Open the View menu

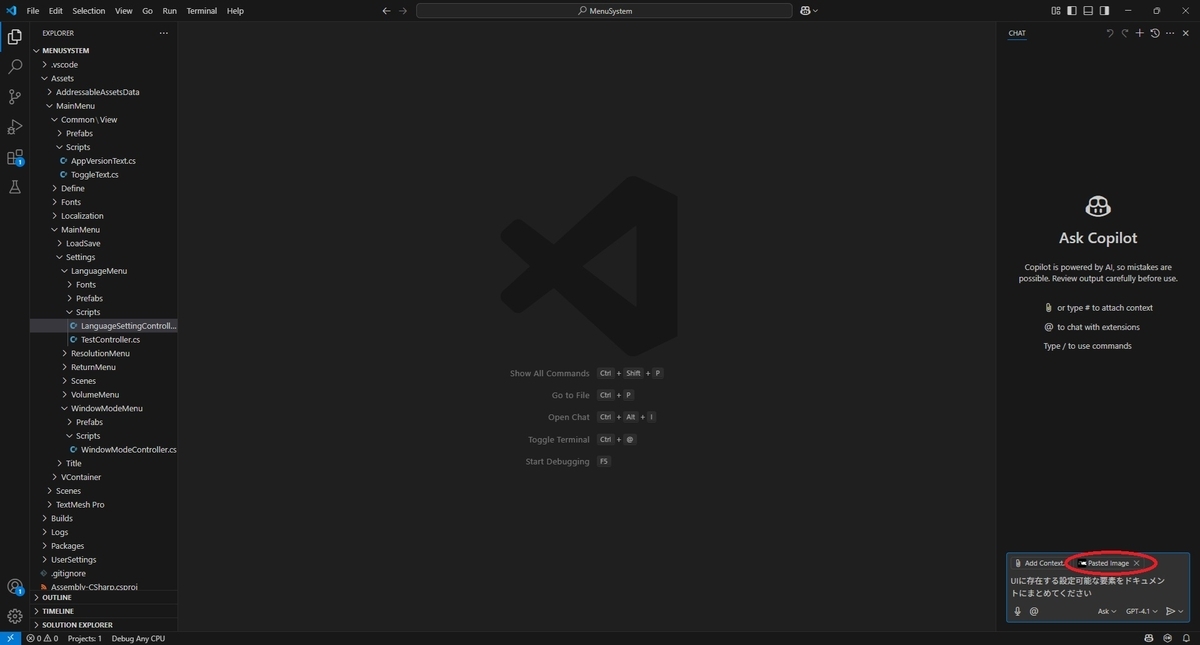click(x=124, y=11)
